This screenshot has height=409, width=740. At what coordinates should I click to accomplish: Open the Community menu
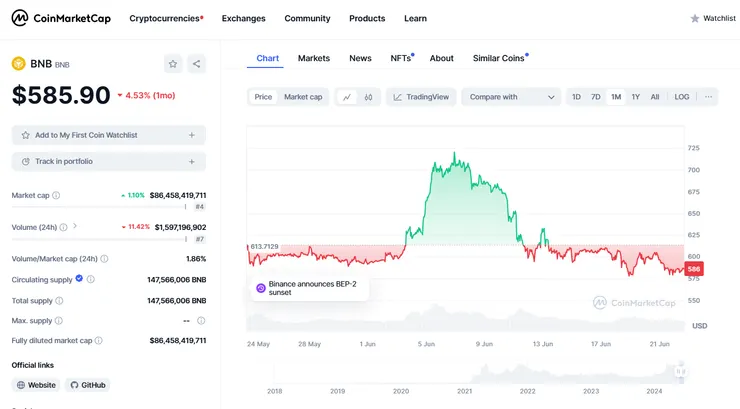coord(307,18)
